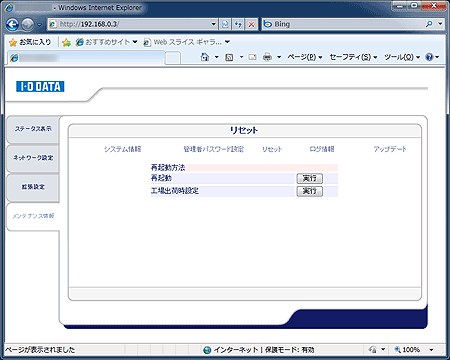Select the ネットワーク設定 sidebar tab

click(33, 158)
